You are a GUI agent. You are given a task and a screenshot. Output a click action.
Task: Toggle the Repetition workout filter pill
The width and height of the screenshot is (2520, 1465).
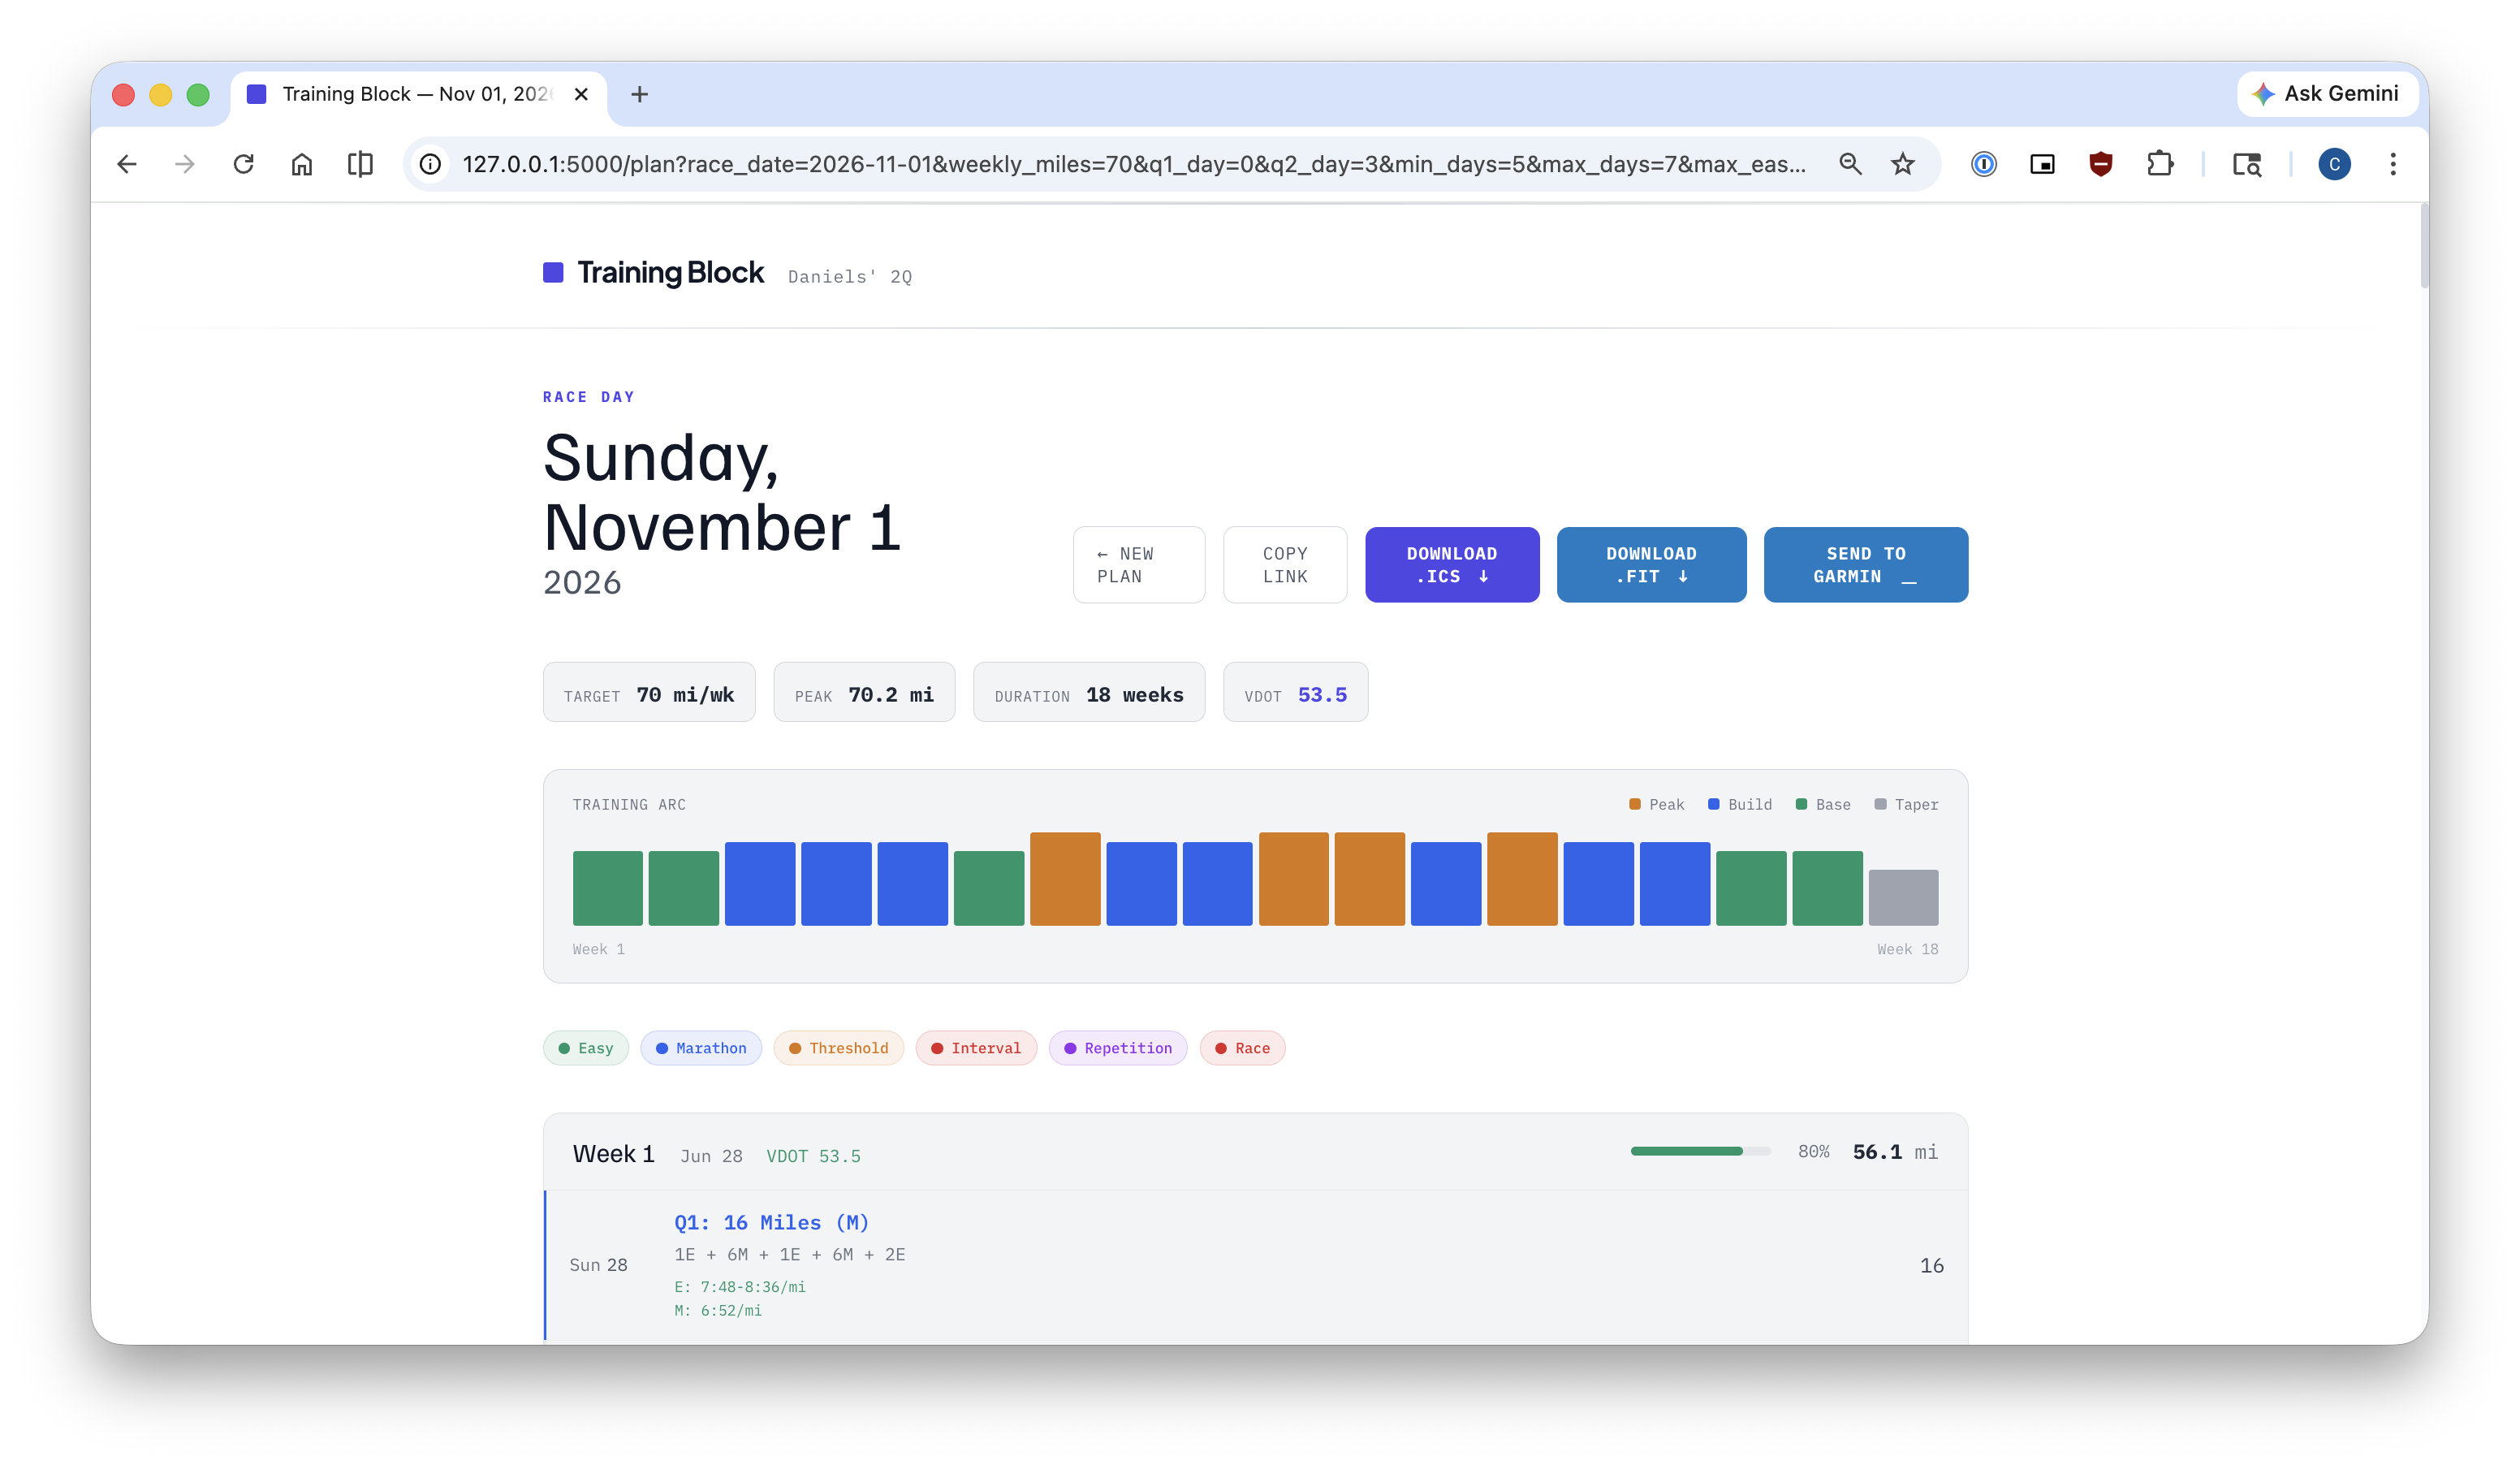1117,1048
